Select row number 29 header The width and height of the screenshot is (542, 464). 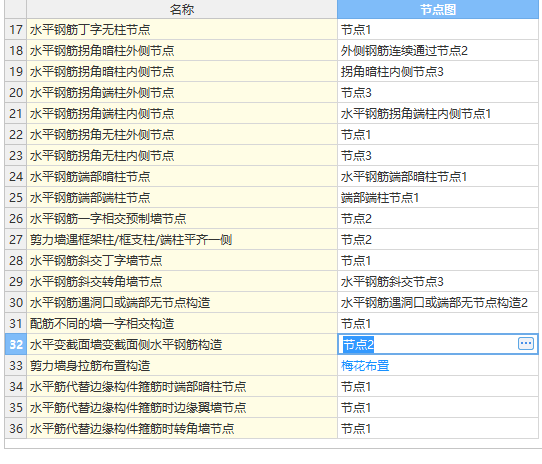(x=16, y=281)
